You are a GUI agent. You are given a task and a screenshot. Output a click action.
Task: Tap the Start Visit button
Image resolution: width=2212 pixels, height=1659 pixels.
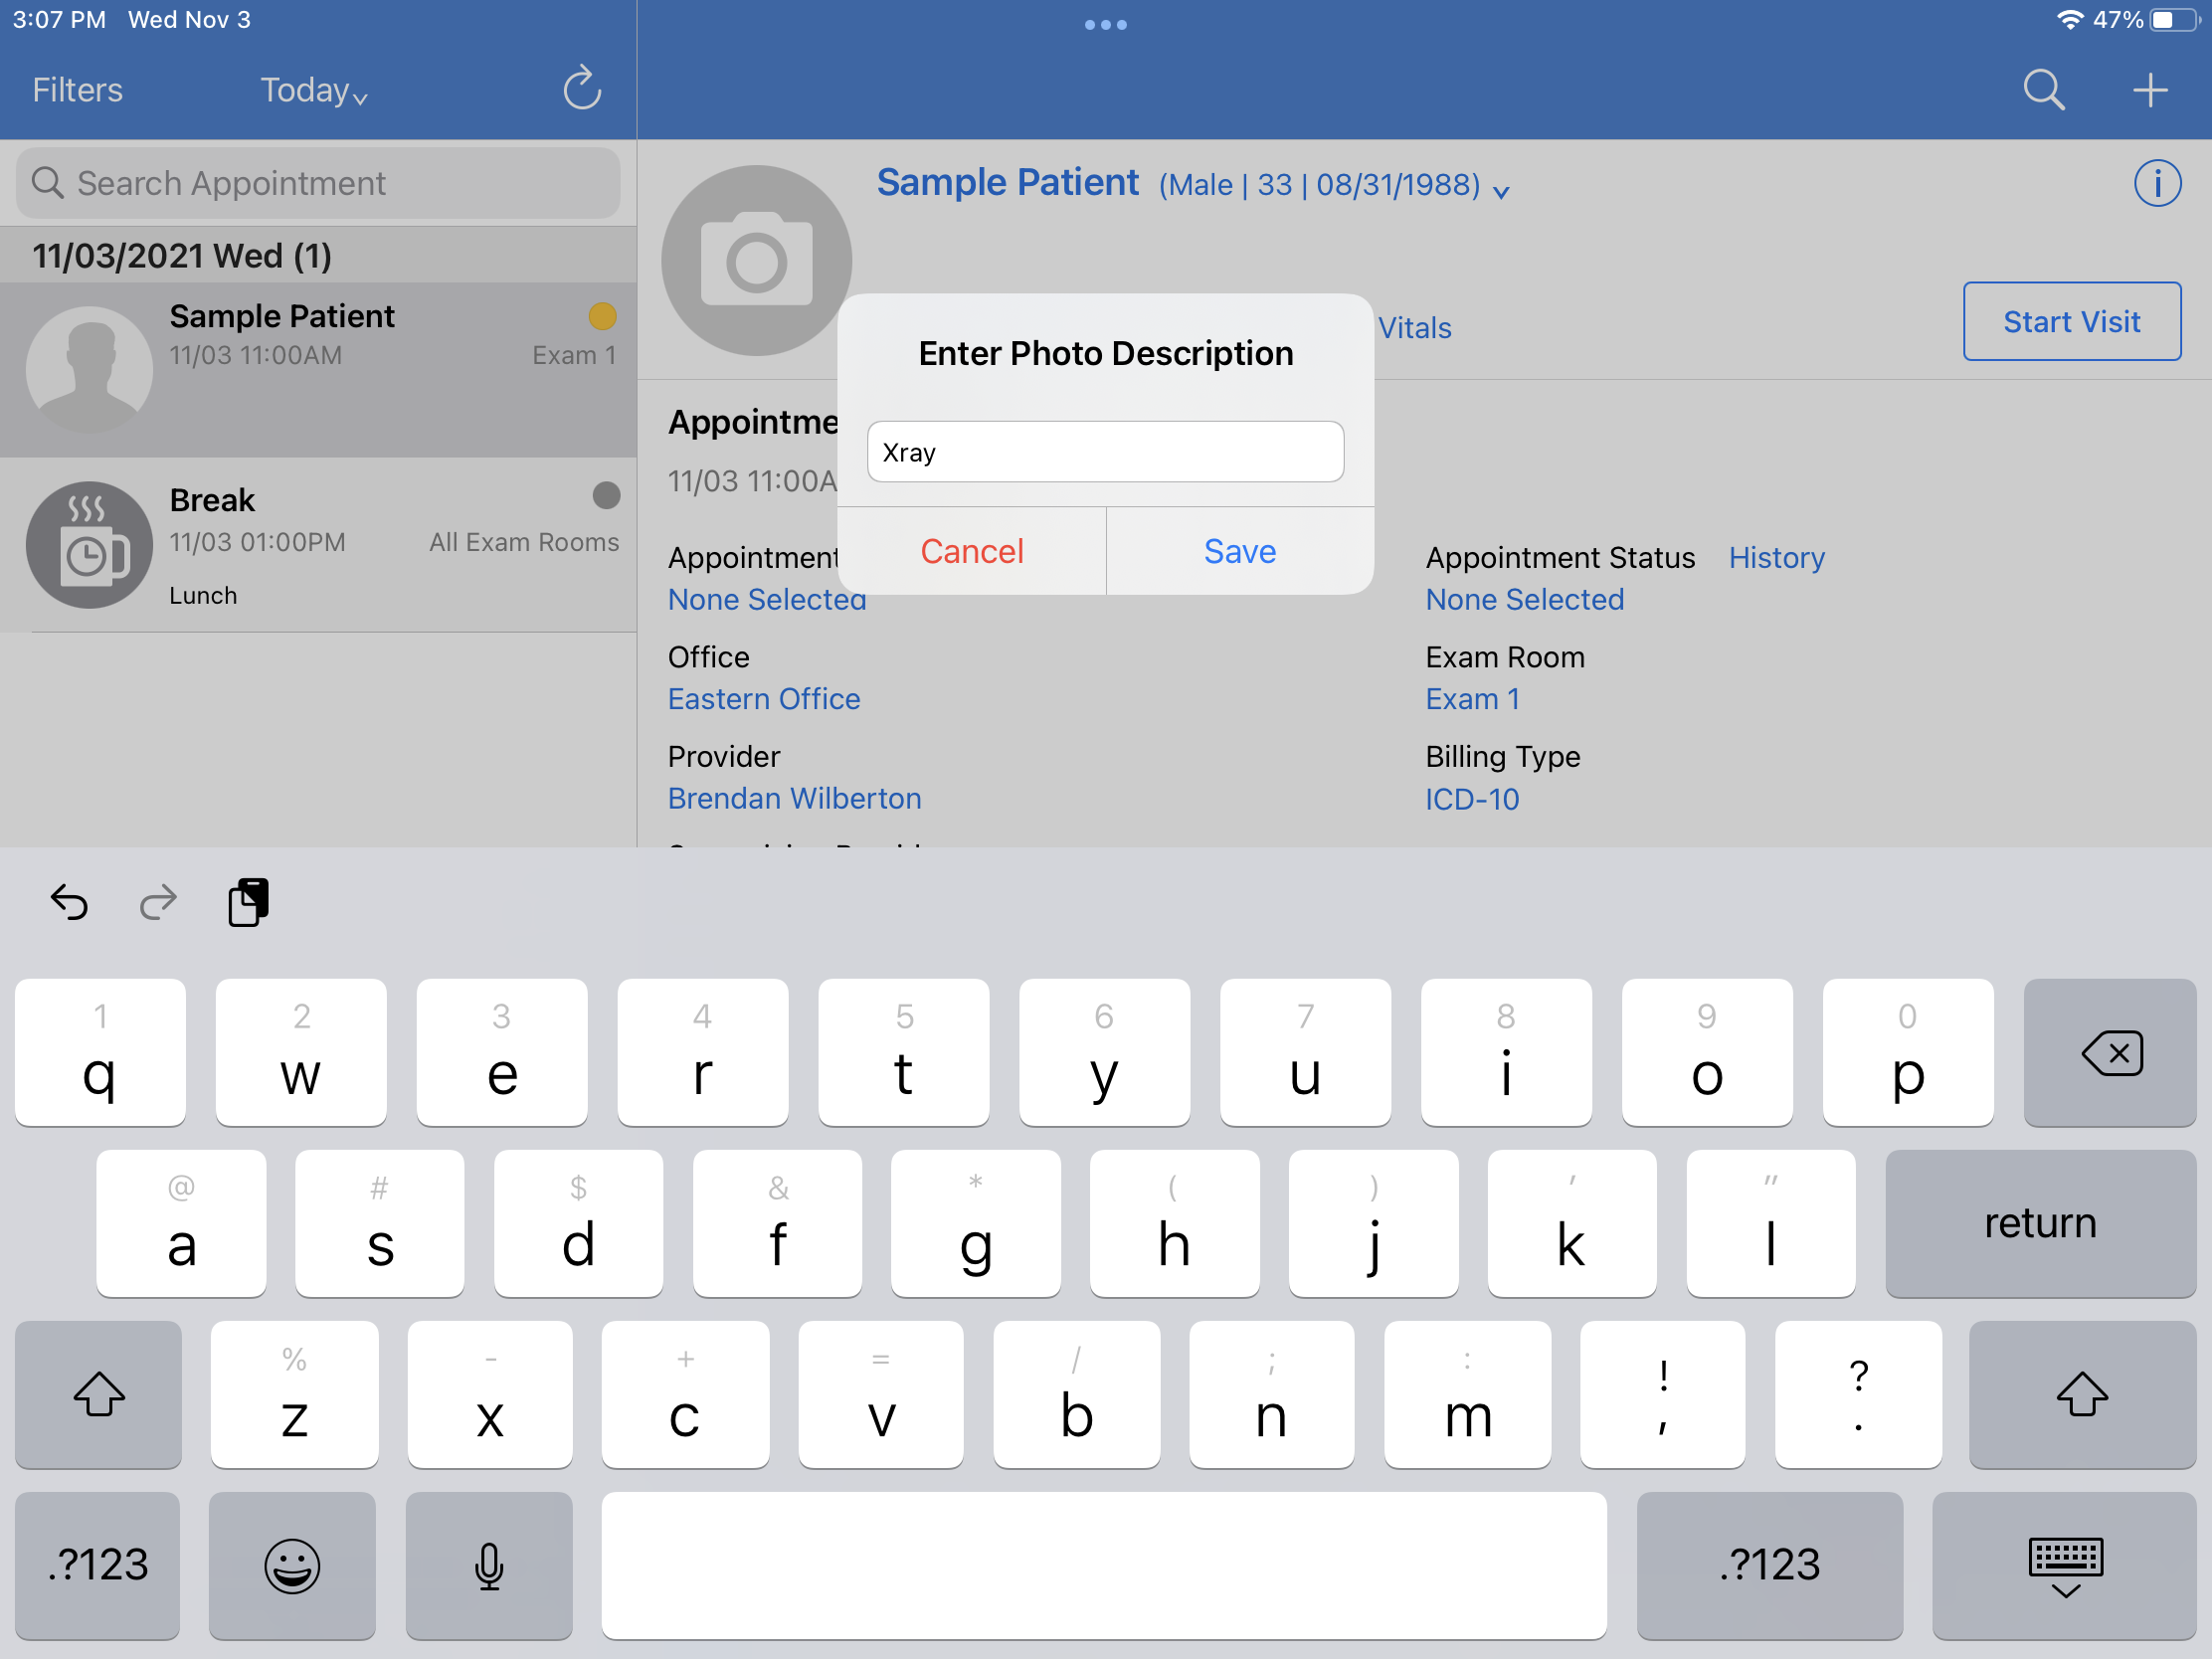click(2071, 321)
